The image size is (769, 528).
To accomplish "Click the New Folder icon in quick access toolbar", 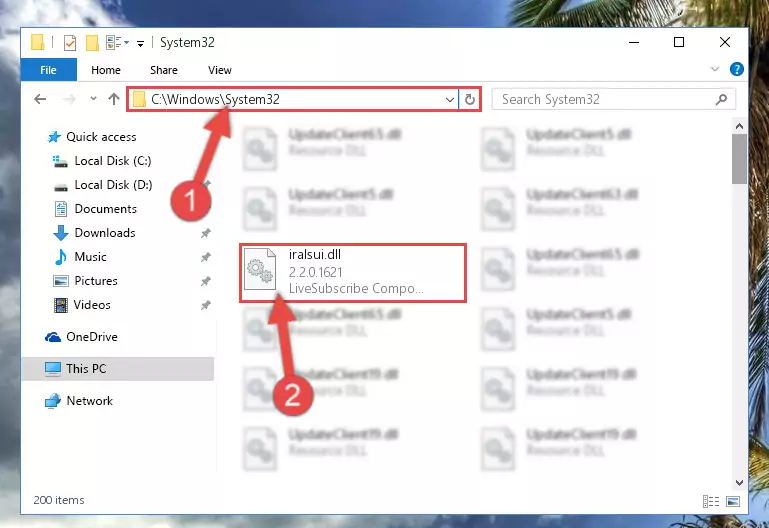I will click(92, 43).
